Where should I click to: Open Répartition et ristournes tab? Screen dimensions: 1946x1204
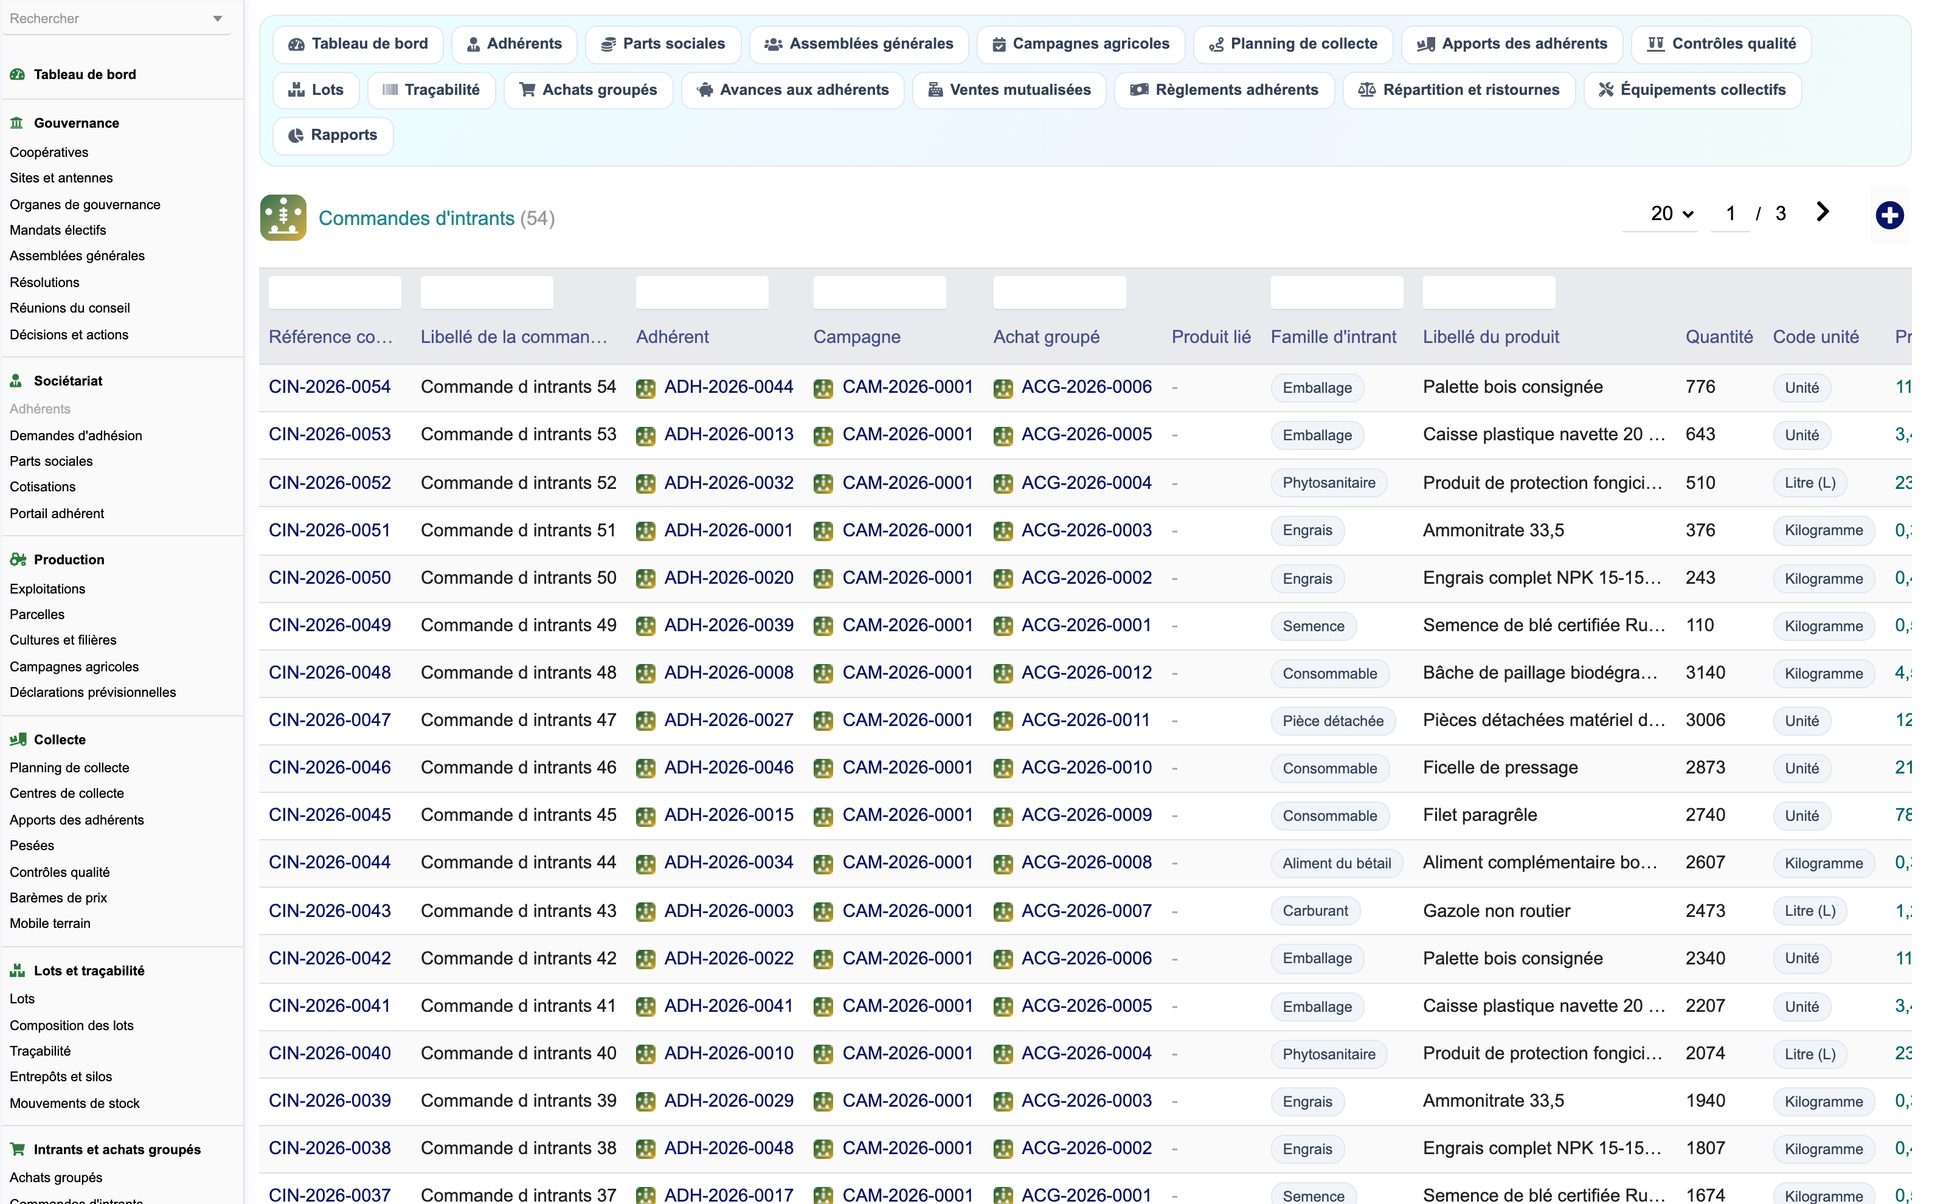click(1459, 90)
